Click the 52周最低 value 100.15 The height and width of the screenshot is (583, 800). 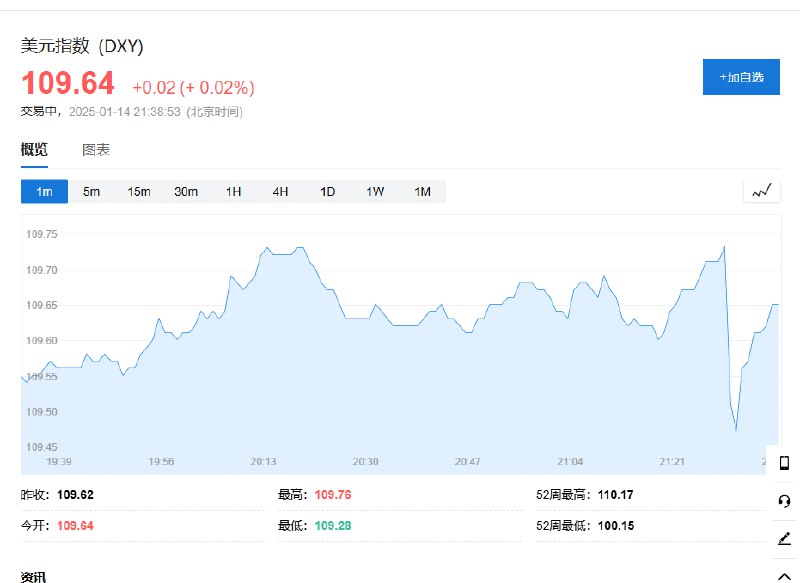[x=616, y=526]
